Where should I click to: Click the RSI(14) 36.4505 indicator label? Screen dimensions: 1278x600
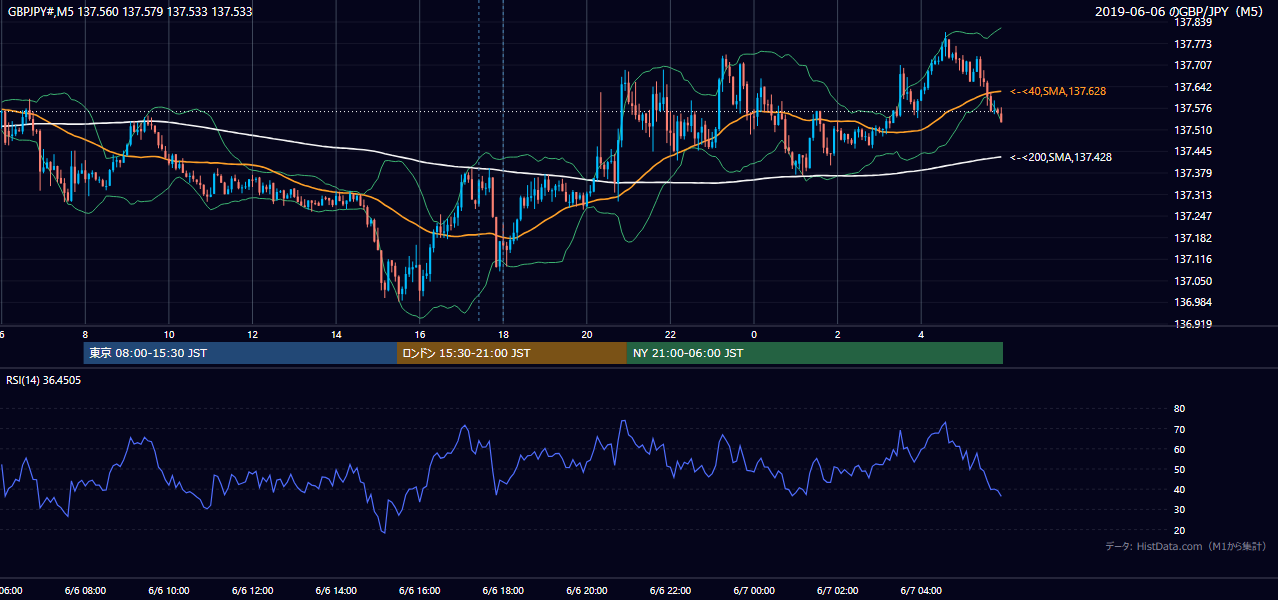click(x=44, y=380)
